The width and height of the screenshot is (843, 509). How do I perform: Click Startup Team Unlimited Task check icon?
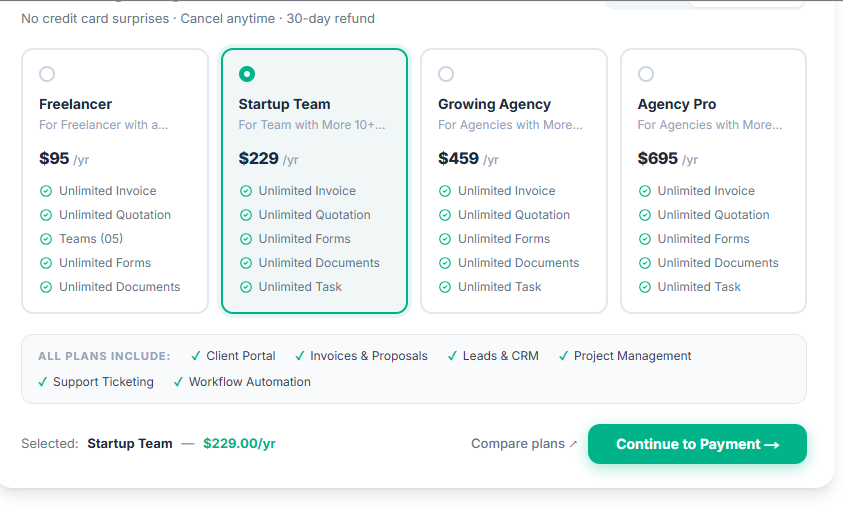tap(246, 287)
